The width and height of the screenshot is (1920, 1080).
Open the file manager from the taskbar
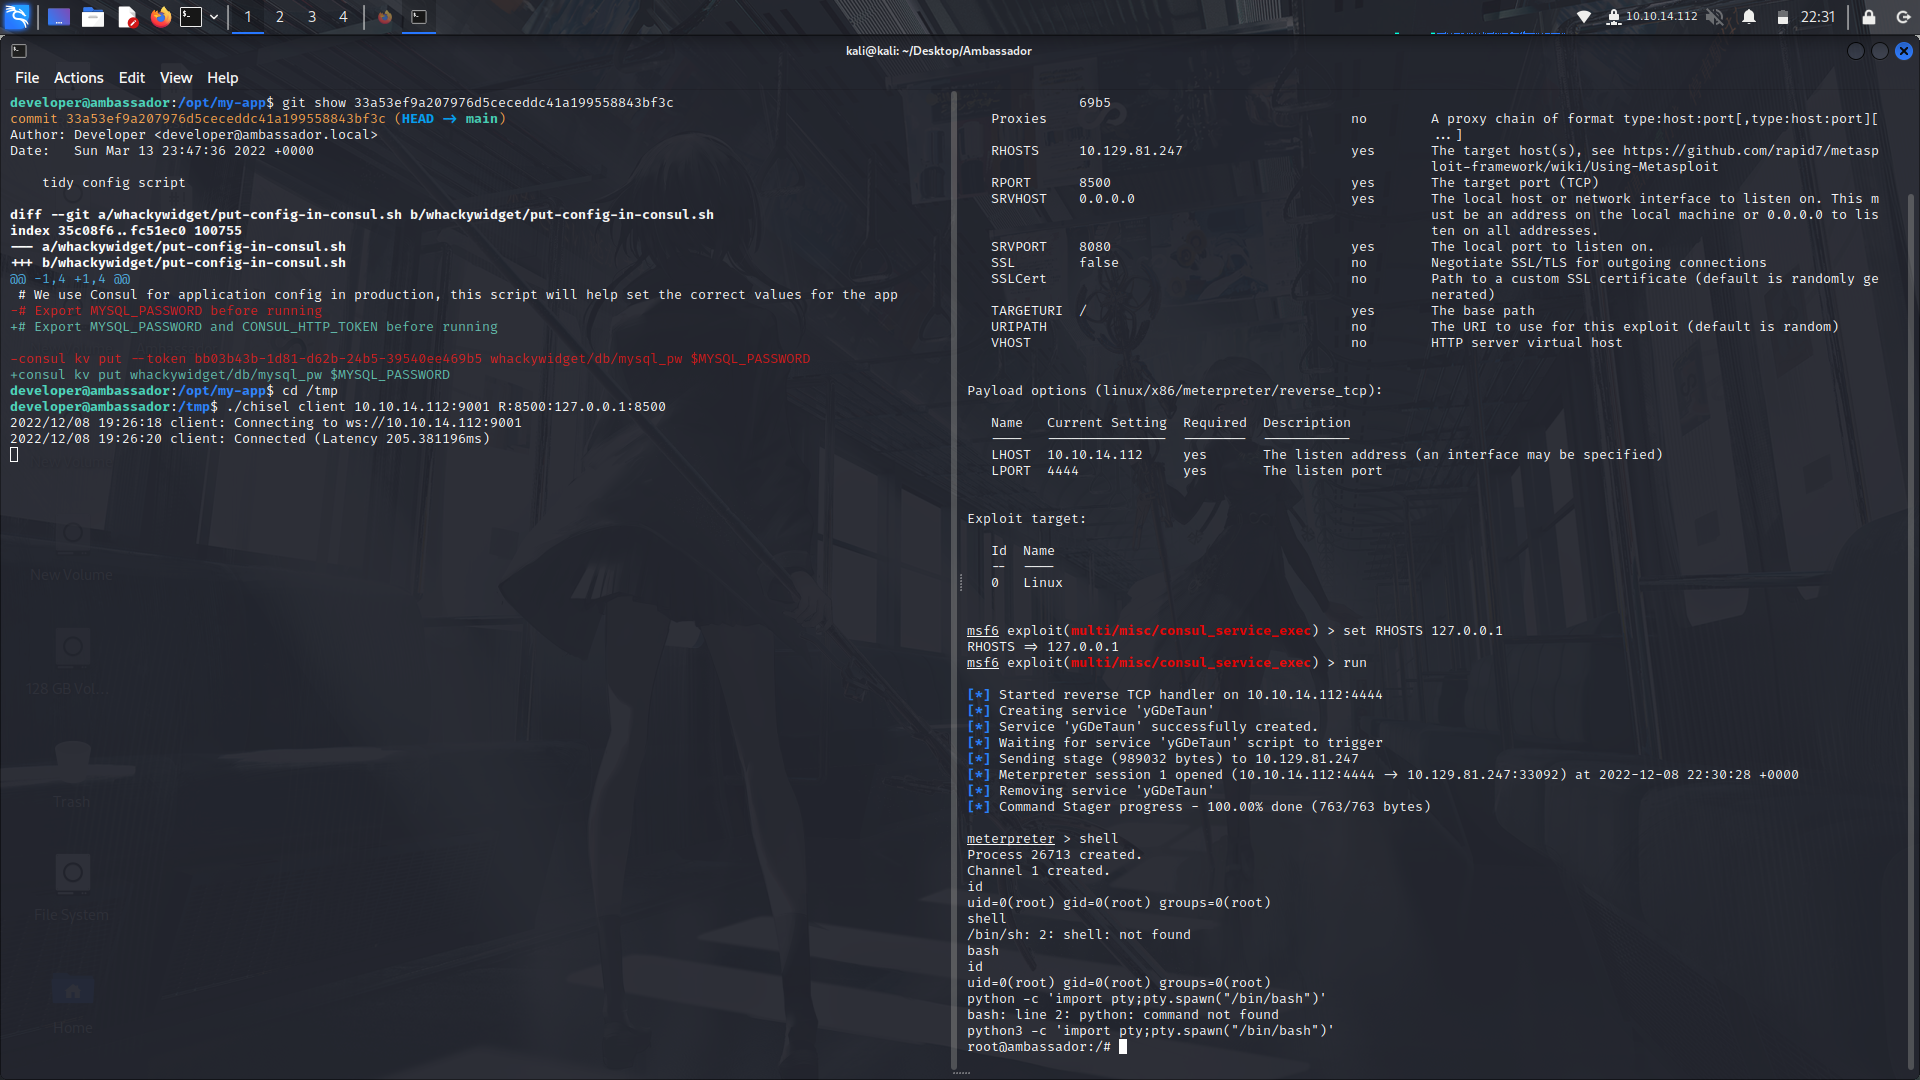click(x=92, y=17)
